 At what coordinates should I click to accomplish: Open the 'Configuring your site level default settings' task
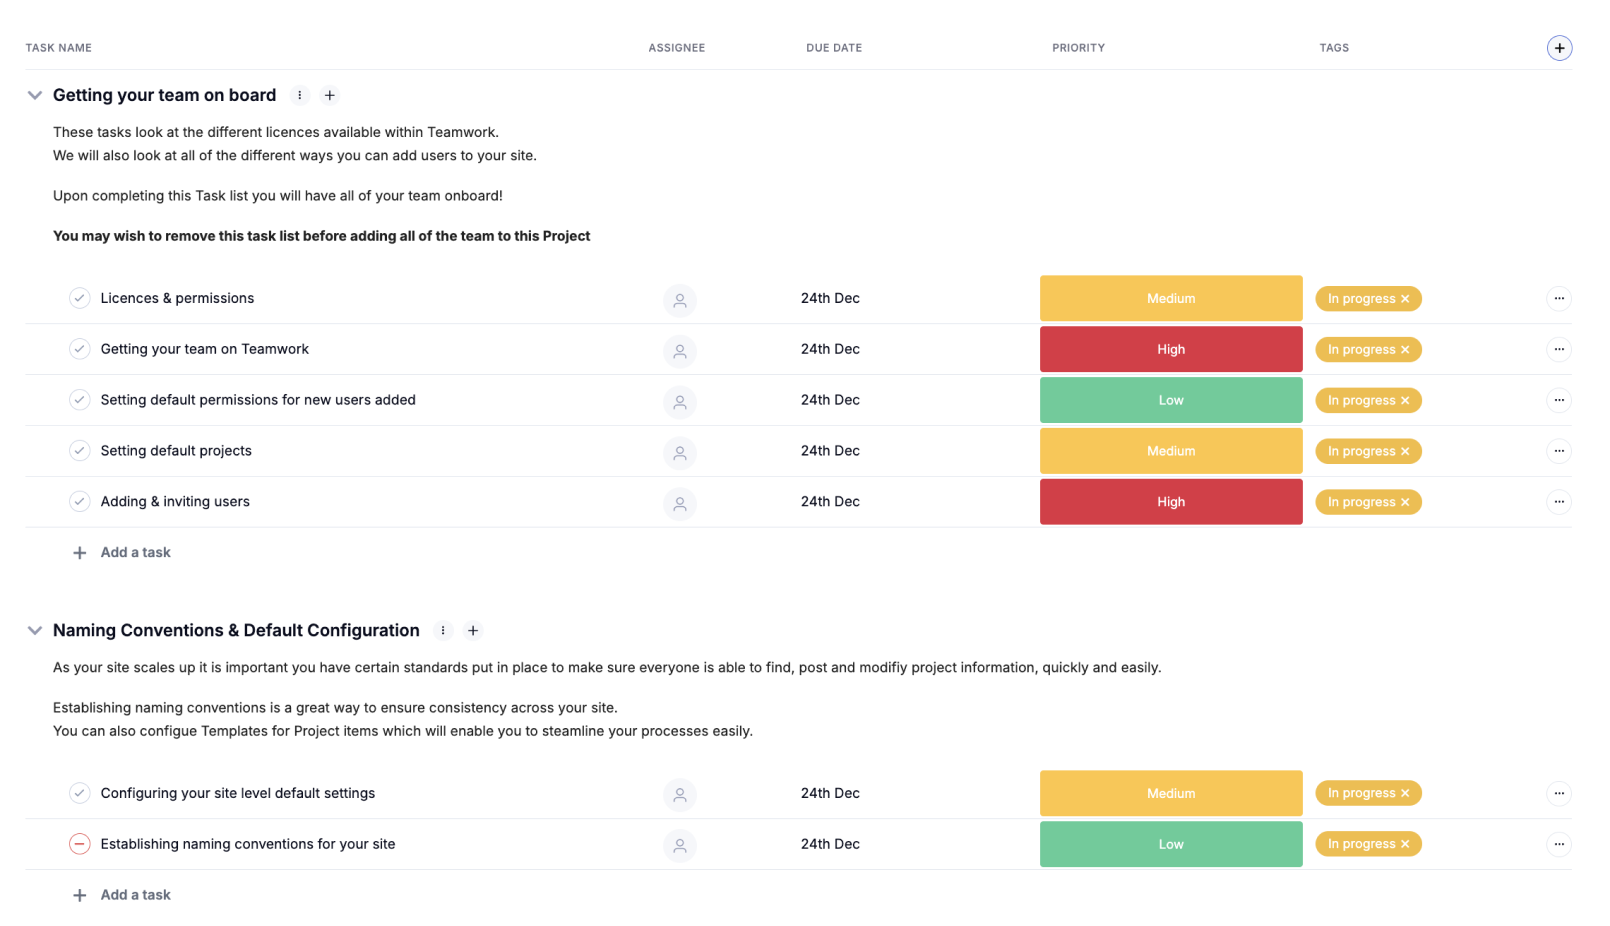[238, 794]
